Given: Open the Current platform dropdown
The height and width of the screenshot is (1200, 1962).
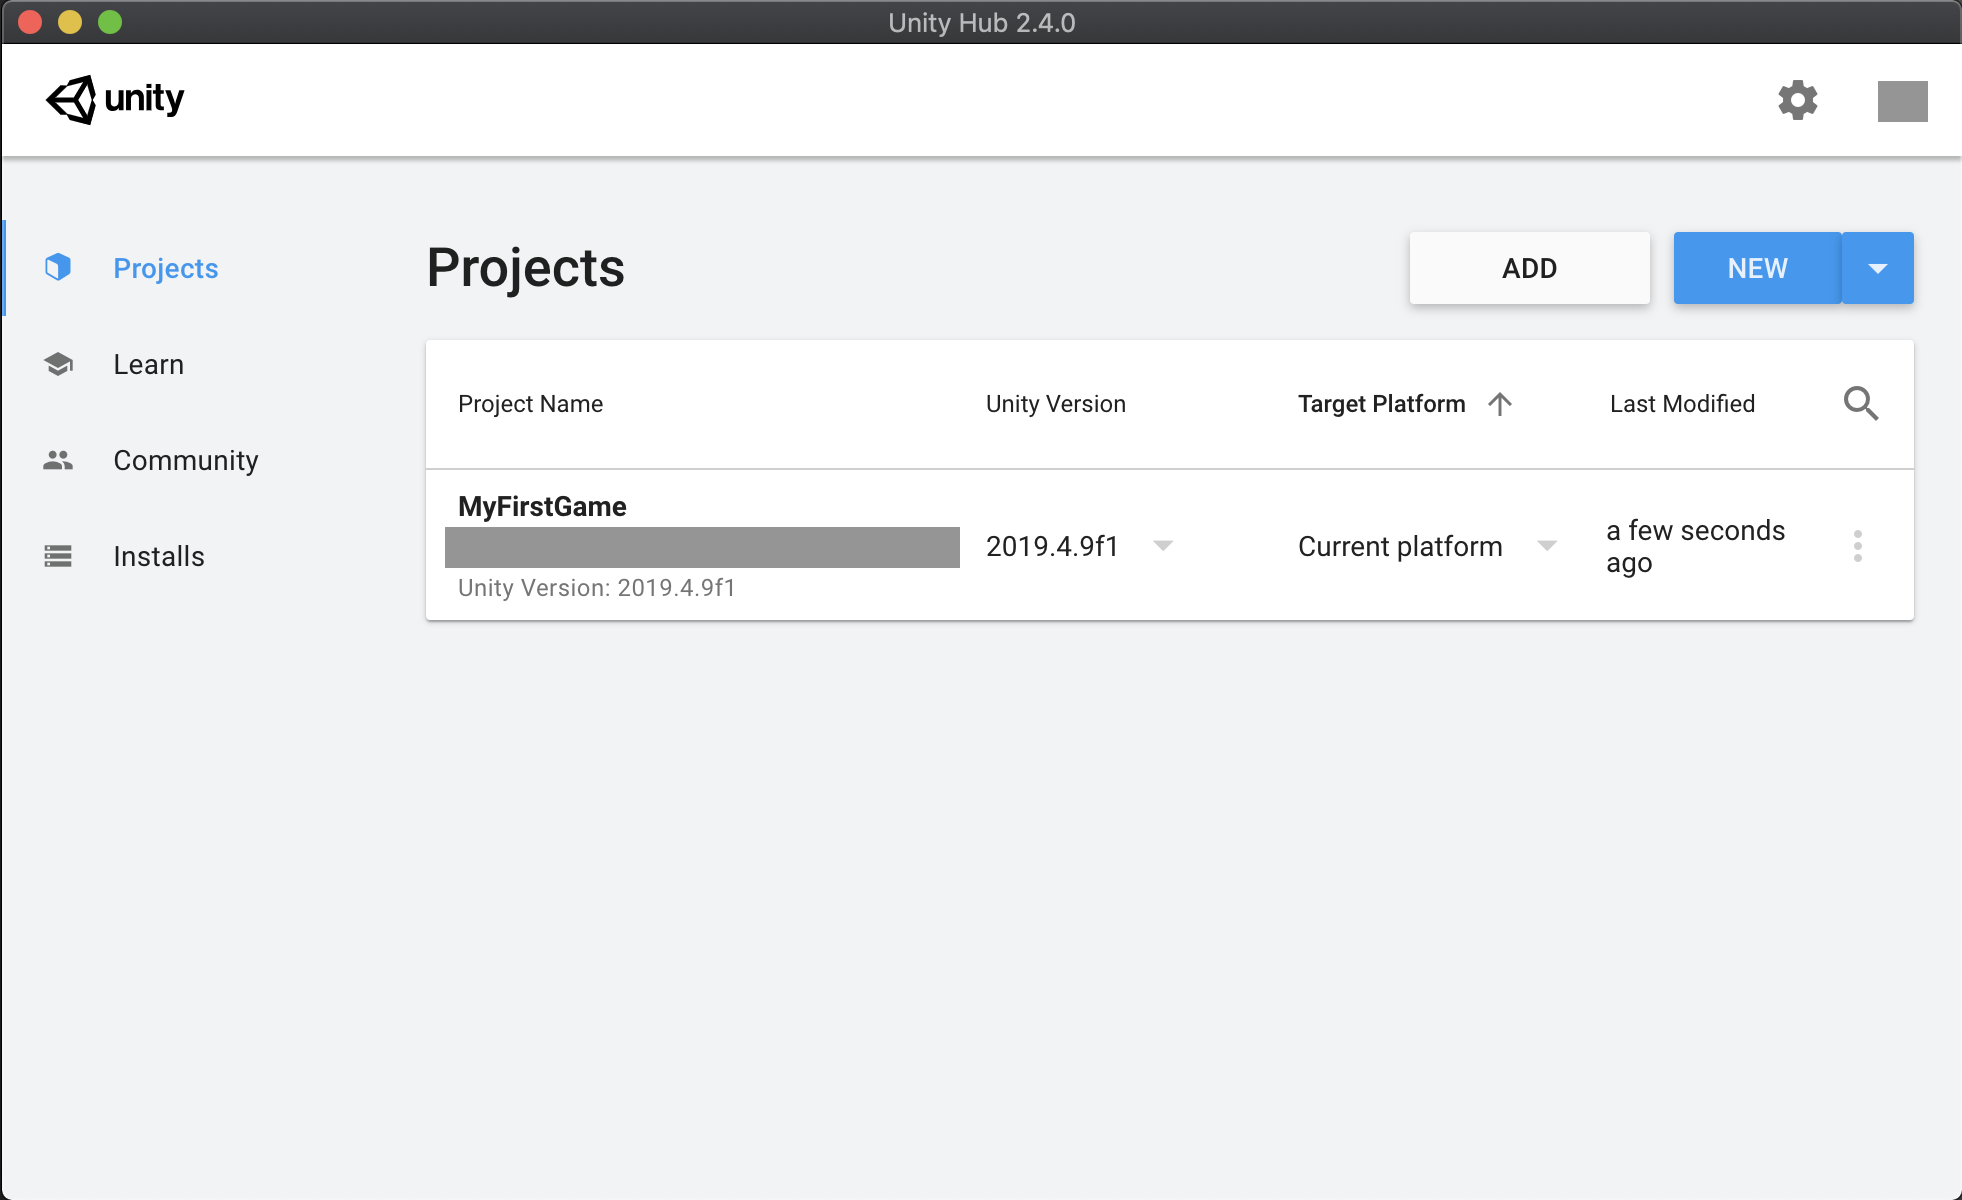Looking at the screenshot, I should pos(1546,546).
